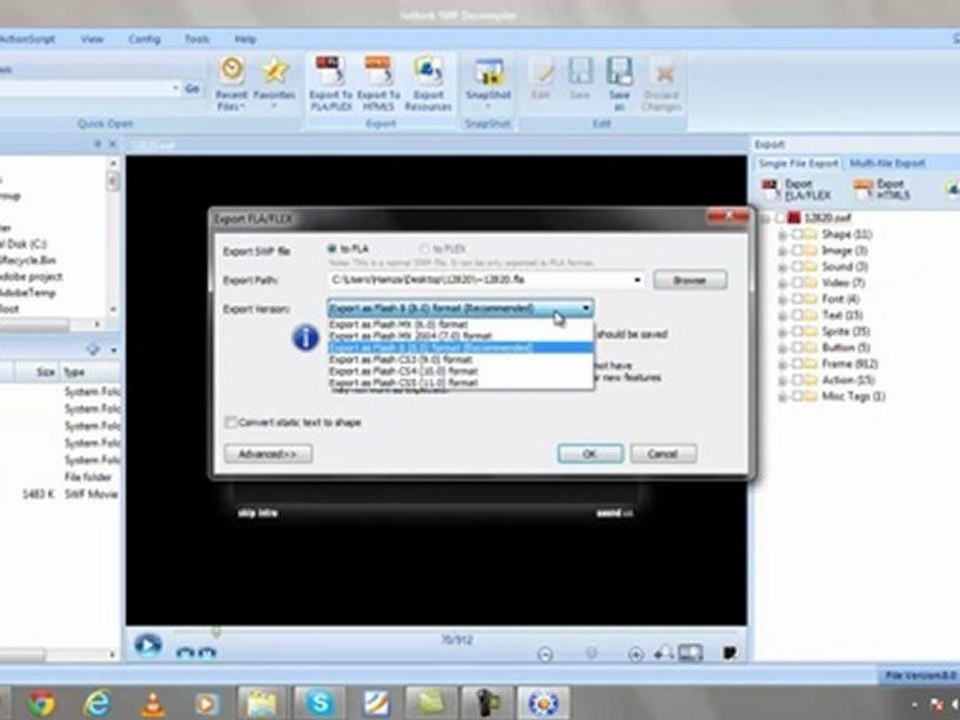Open Internet Explorer from taskbar

(97, 703)
